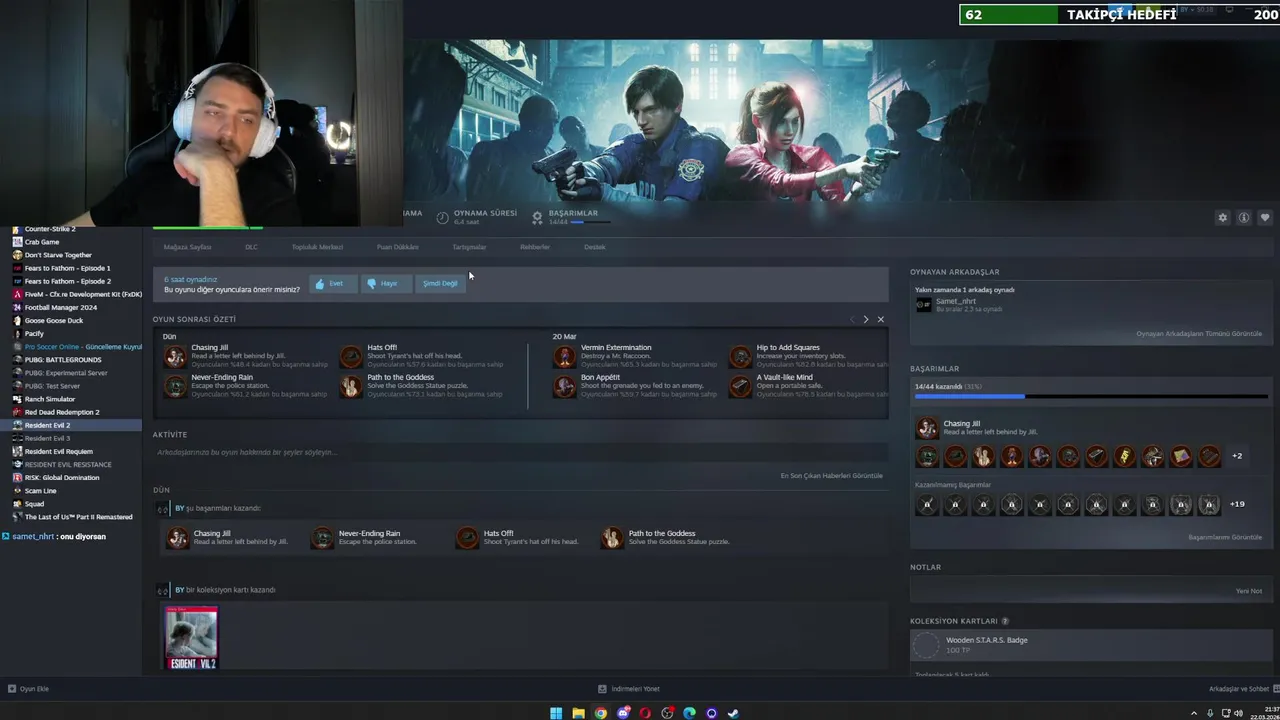
Task: Open Discord from taskbar
Action: 623,713
